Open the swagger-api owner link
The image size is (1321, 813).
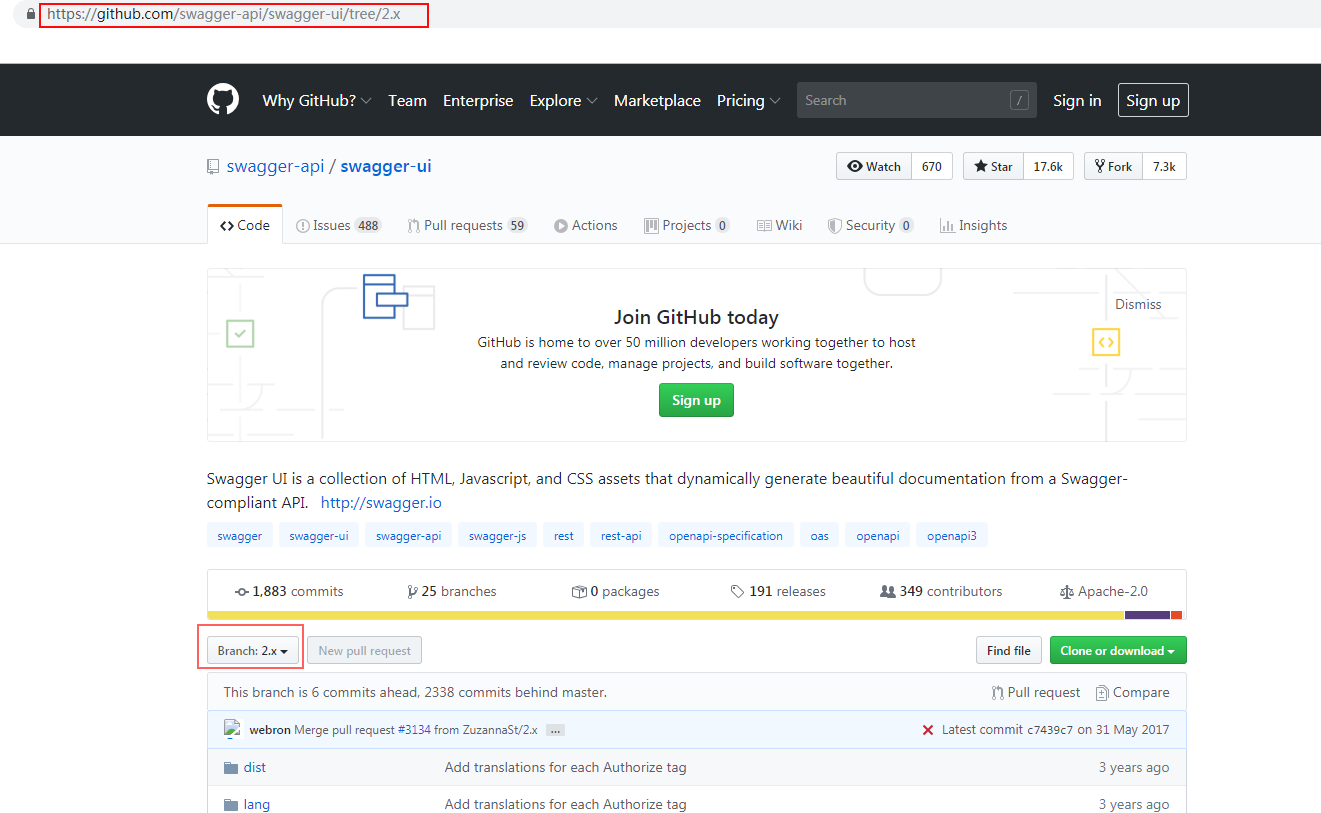(276, 166)
